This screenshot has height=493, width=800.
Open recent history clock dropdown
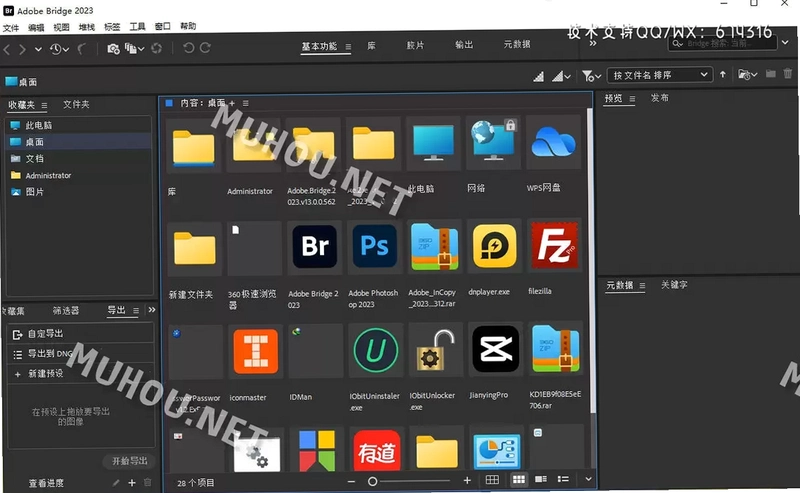click(x=59, y=49)
